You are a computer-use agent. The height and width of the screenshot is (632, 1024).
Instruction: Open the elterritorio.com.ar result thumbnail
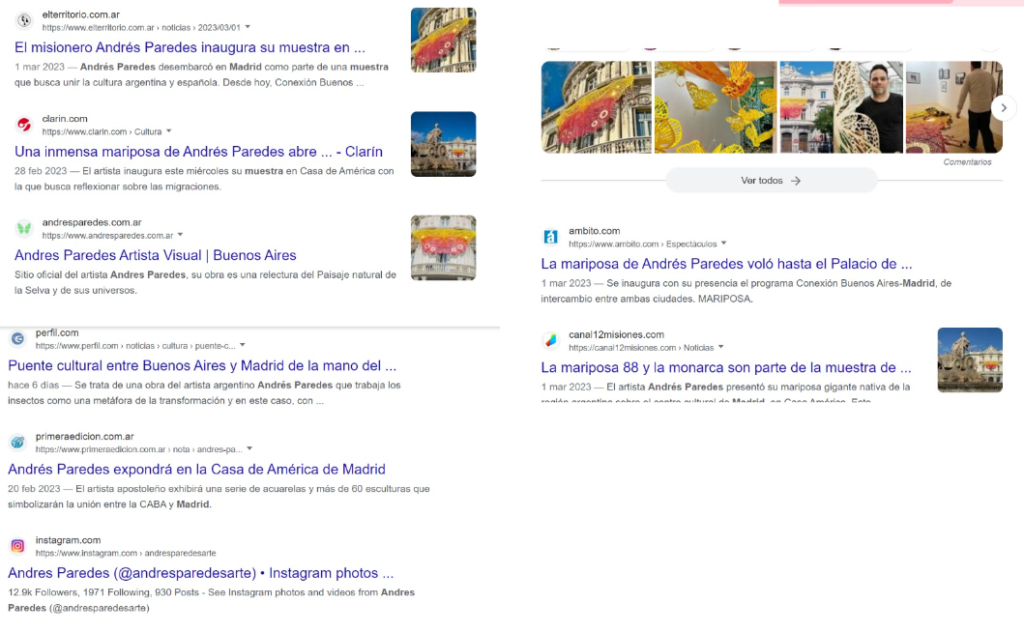443,40
